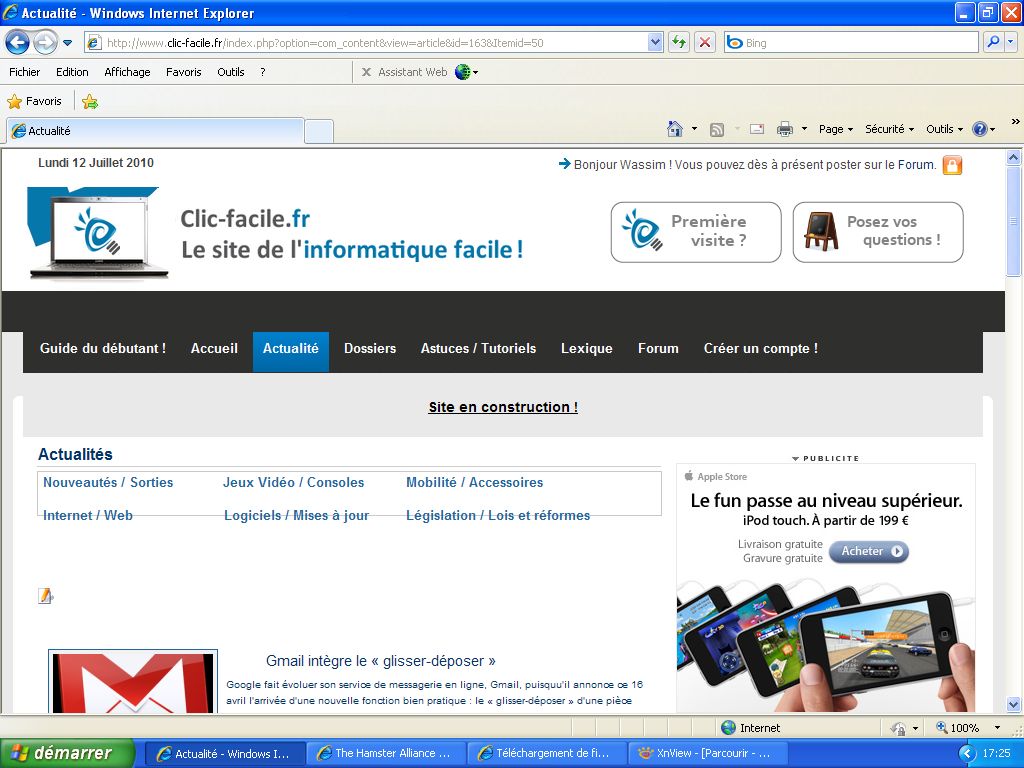Screen dimensions: 1024x768
Task: Click the orange padlock icon
Action: (x=952, y=165)
